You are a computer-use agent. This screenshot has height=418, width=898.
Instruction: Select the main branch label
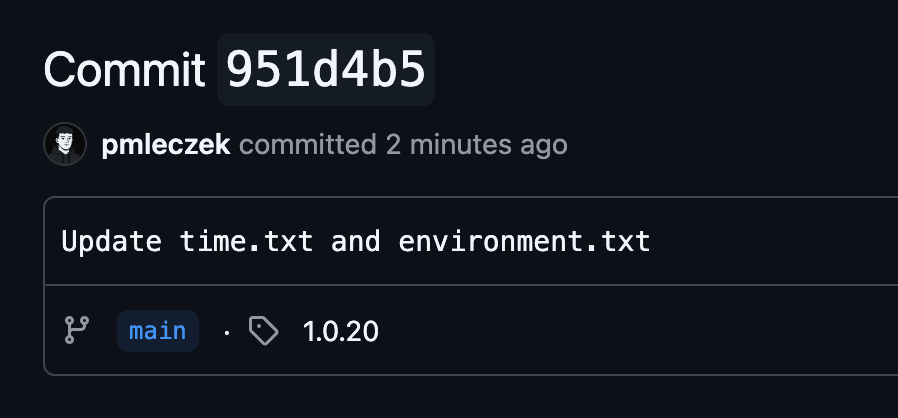158,331
